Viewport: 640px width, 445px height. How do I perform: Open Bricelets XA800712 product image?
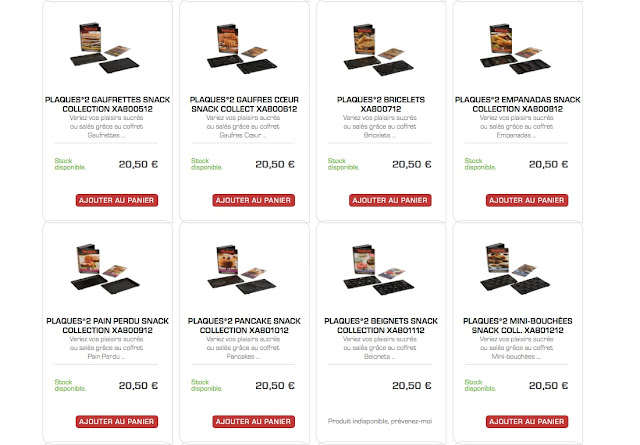tap(379, 49)
